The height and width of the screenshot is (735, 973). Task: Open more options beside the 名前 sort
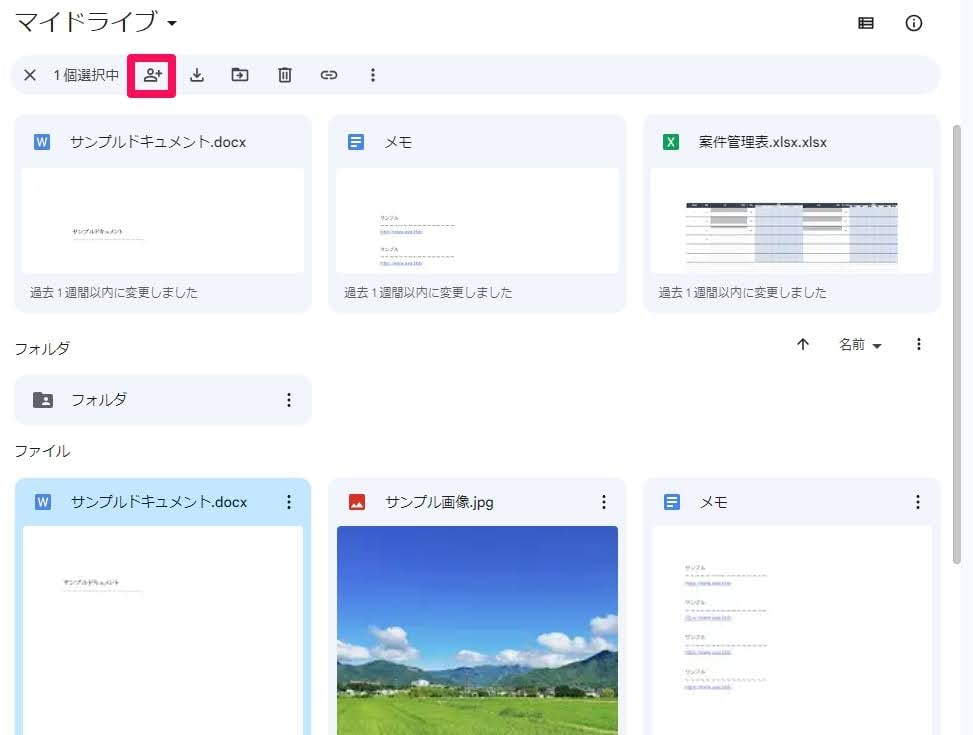point(919,344)
